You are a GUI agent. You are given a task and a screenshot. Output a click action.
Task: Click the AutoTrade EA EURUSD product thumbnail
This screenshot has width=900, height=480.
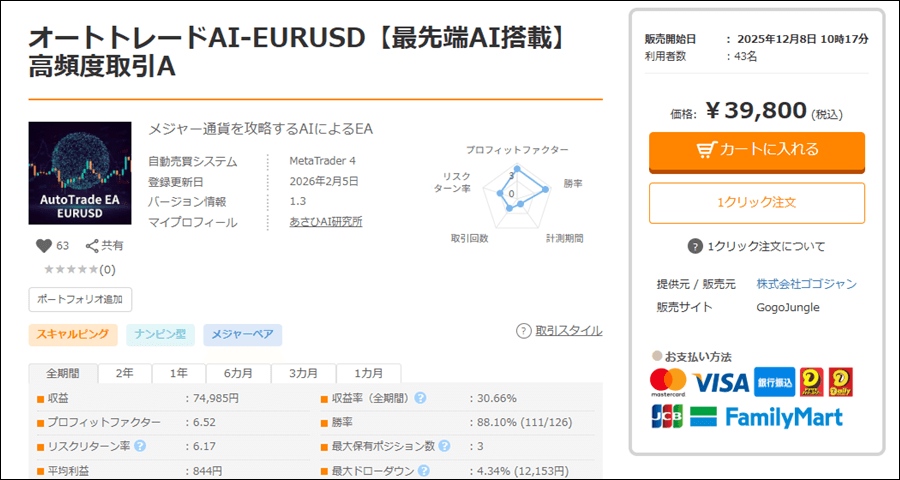point(80,174)
